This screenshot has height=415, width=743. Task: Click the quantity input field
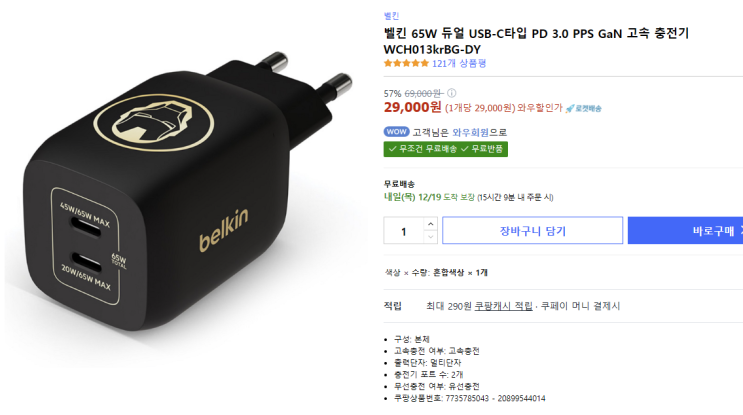404,231
